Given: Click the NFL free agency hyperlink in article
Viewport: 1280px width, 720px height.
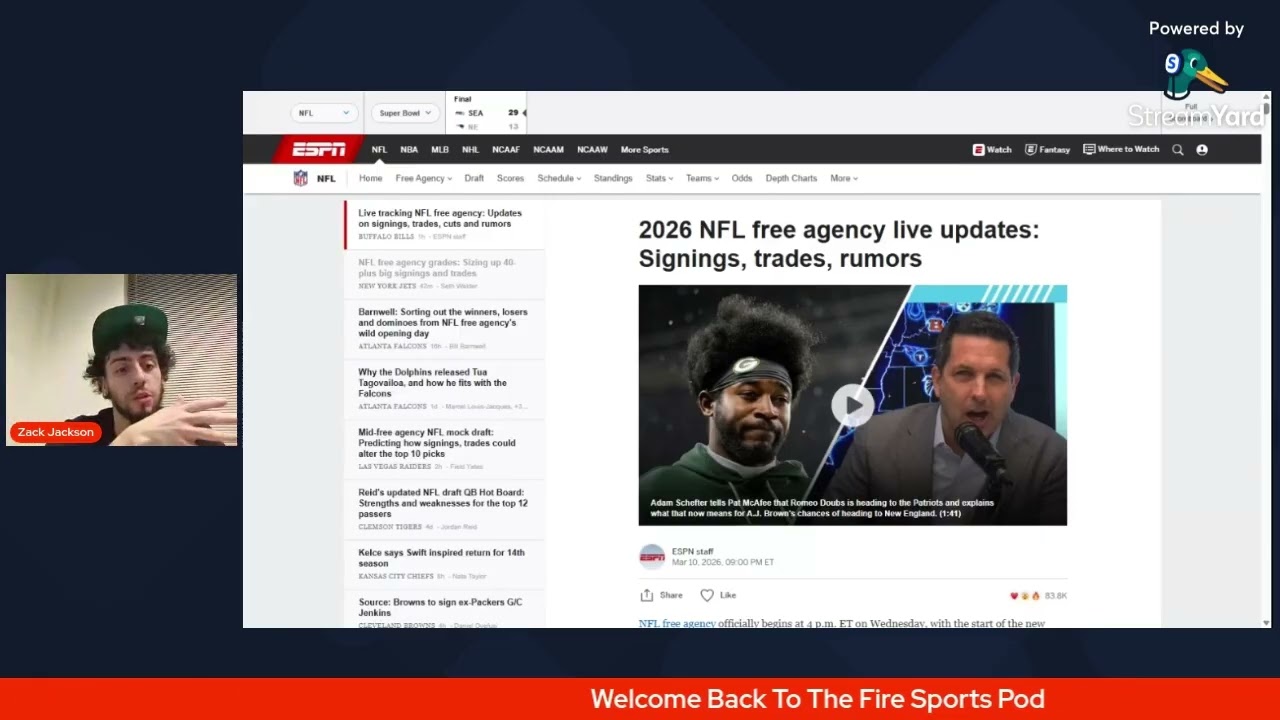Looking at the screenshot, I should click(677, 624).
